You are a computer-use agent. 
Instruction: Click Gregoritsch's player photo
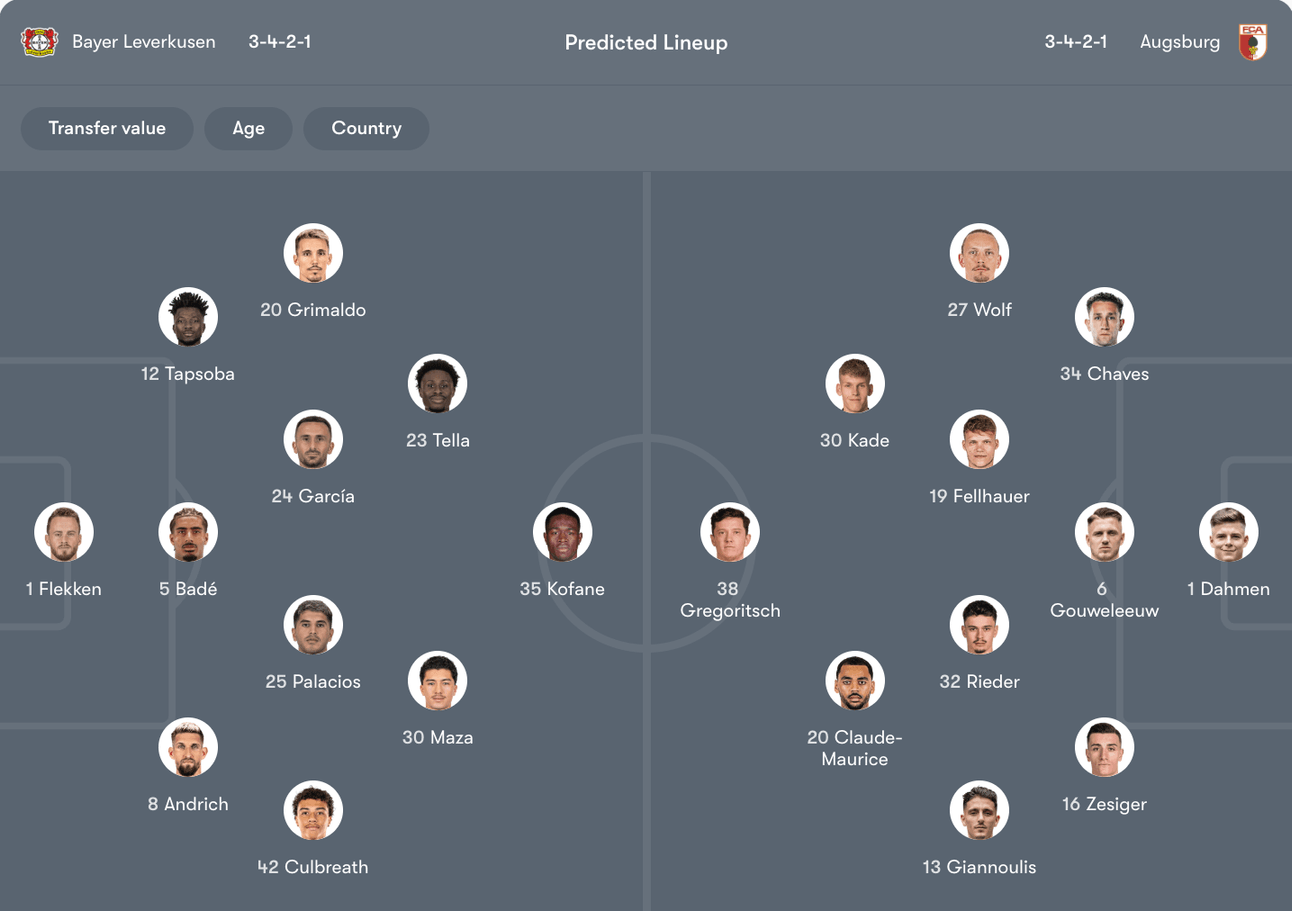(730, 532)
